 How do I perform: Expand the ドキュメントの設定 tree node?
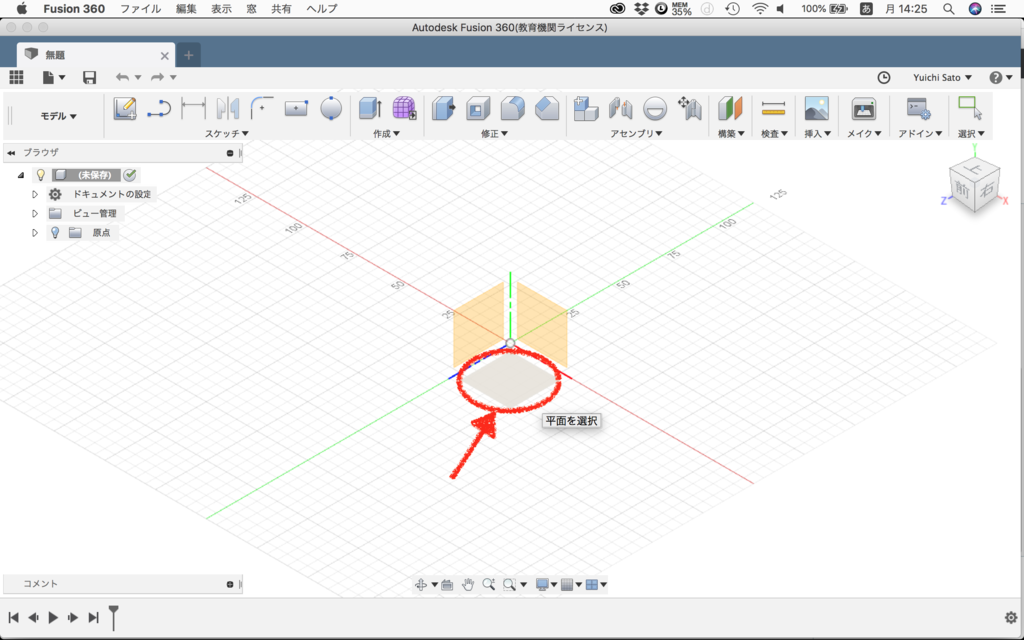35,195
